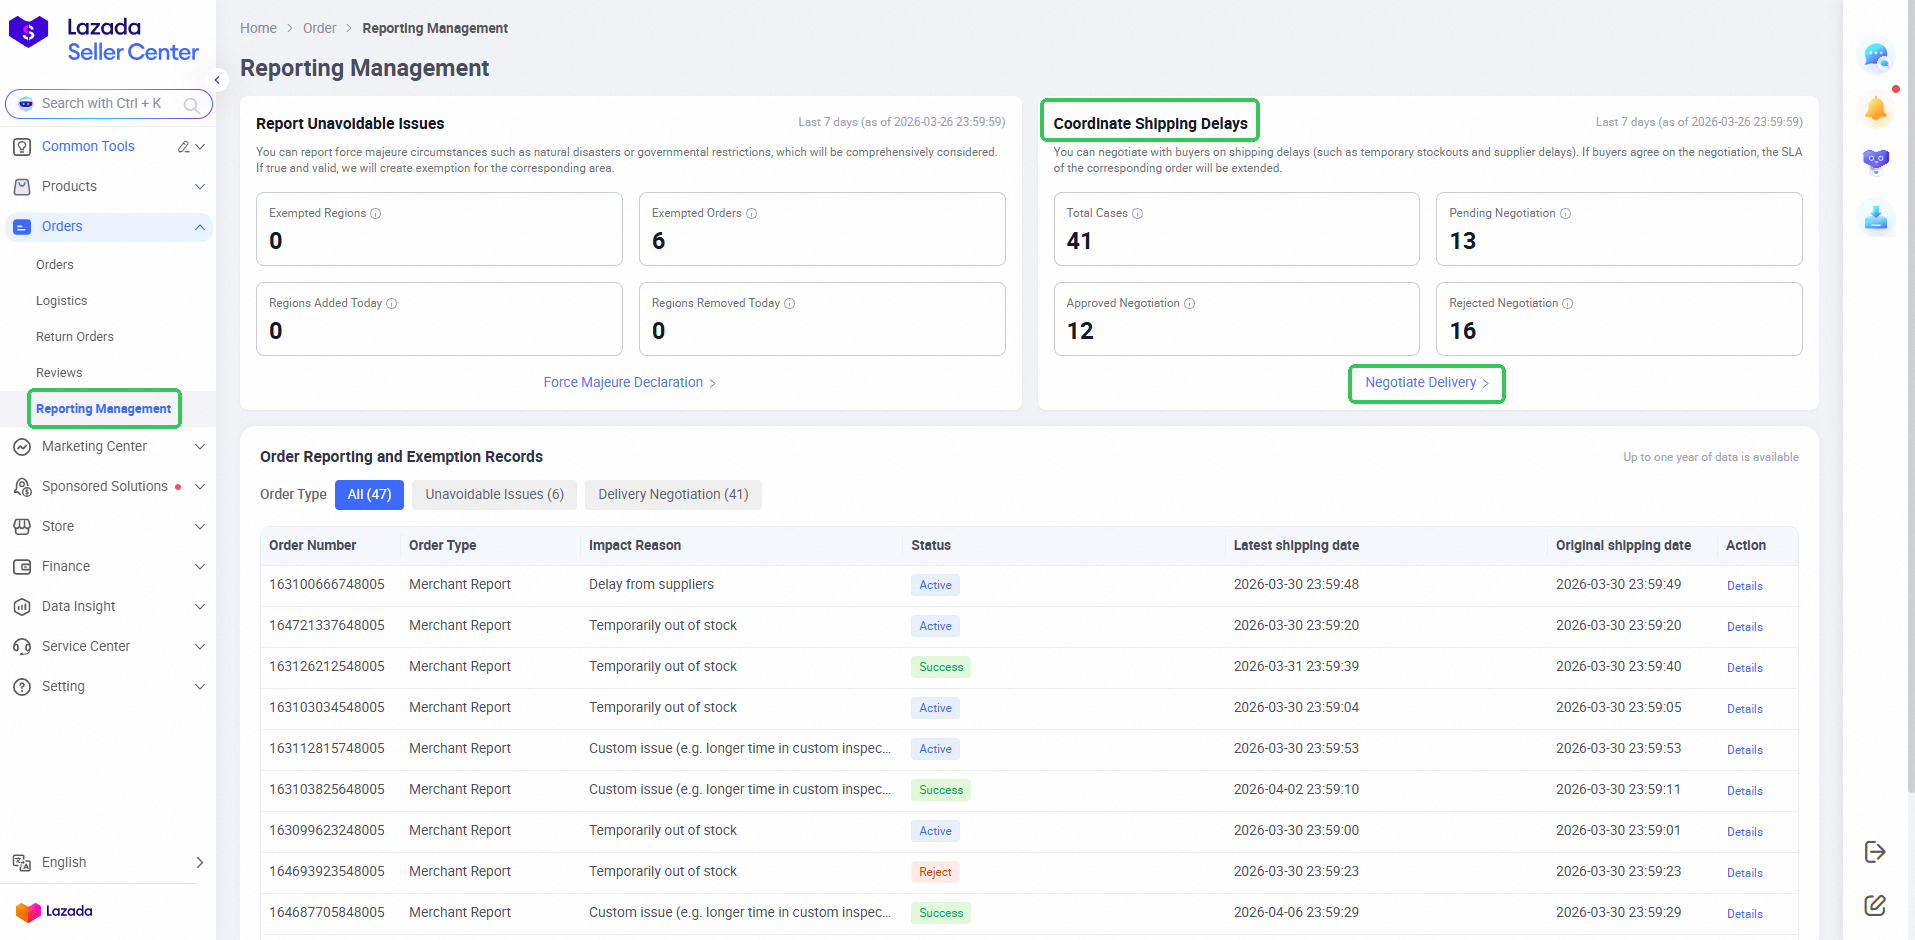The height and width of the screenshot is (940, 1915).
Task: Open Reviews in the sidebar
Action: (x=59, y=373)
